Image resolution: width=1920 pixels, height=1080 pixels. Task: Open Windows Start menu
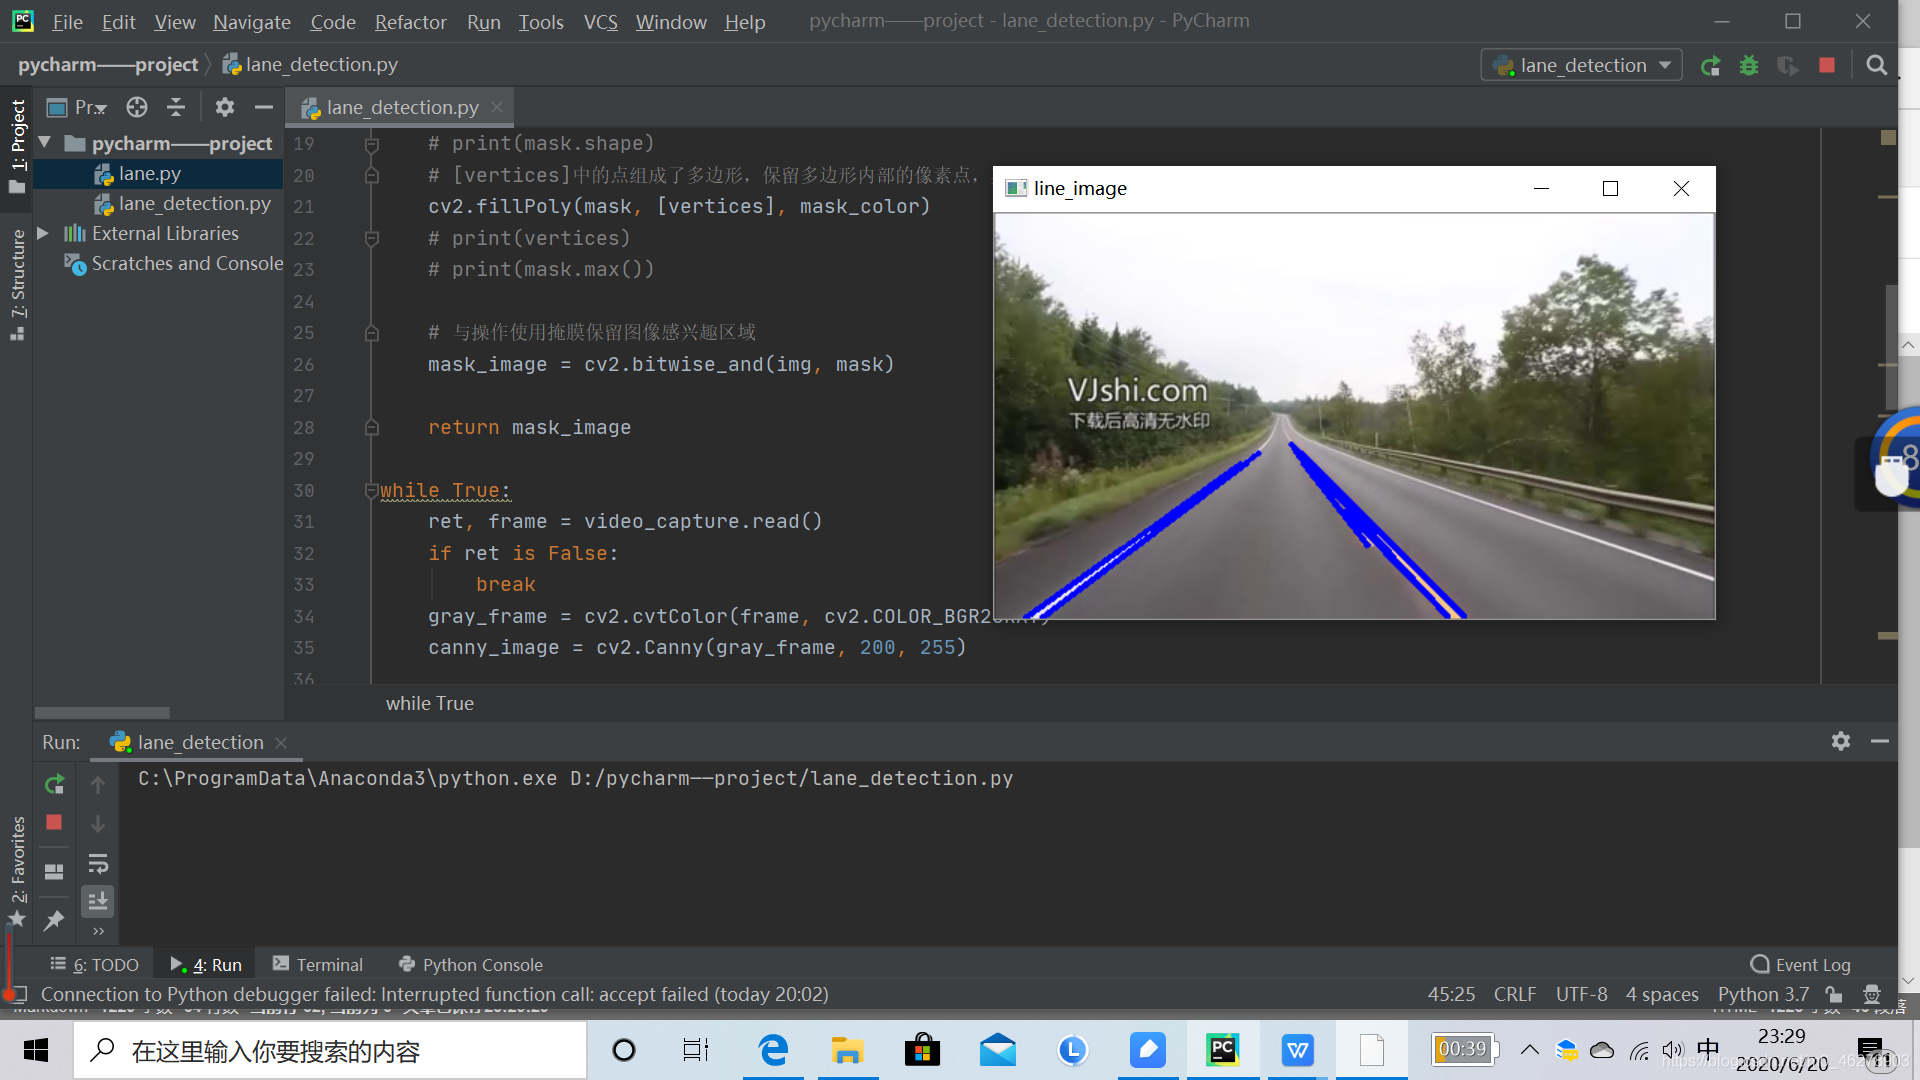click(x=36, y=1050)
